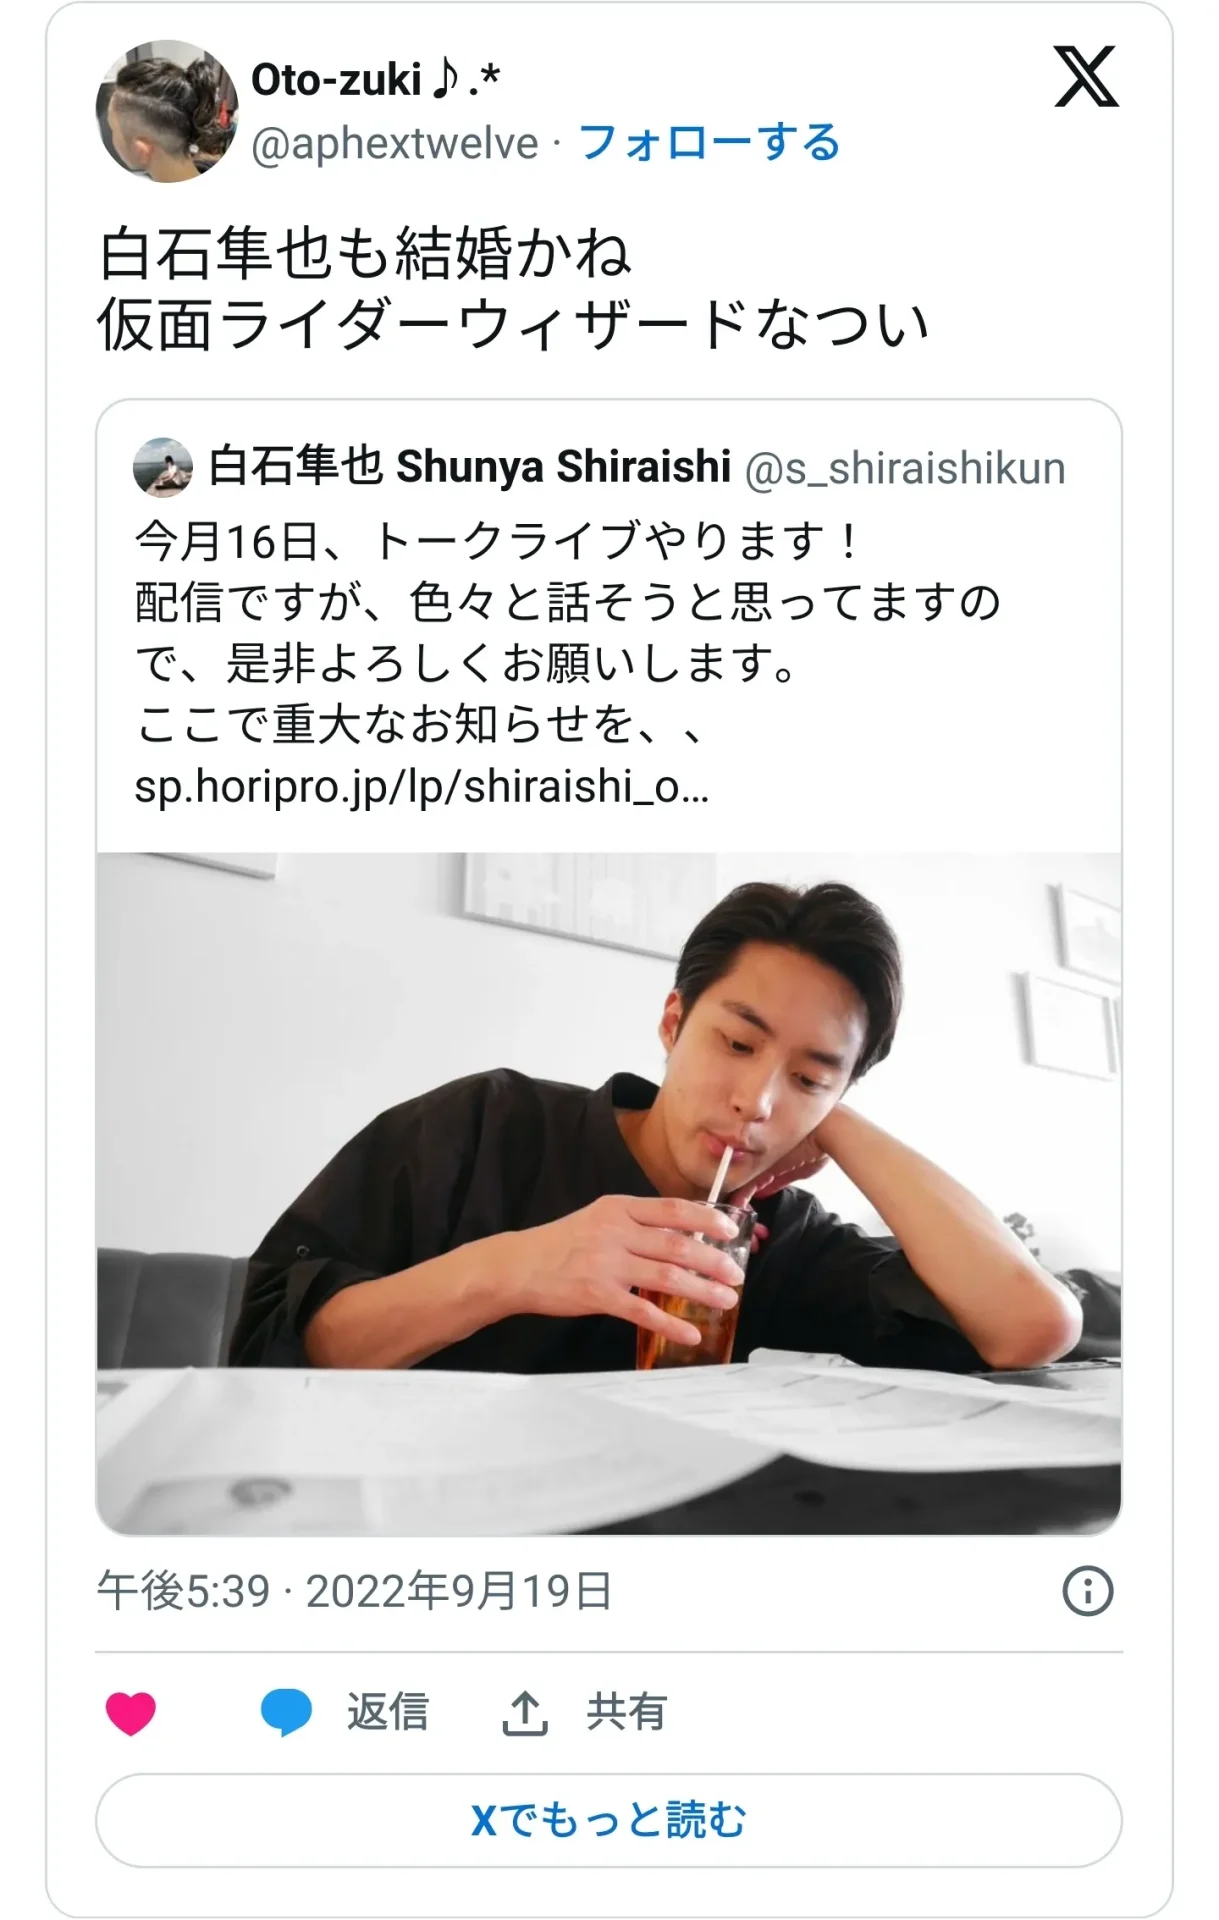1219x1920 pixels.
Task: Open the quoted tweet photo of man drinking
Action: coord(609,1193)
